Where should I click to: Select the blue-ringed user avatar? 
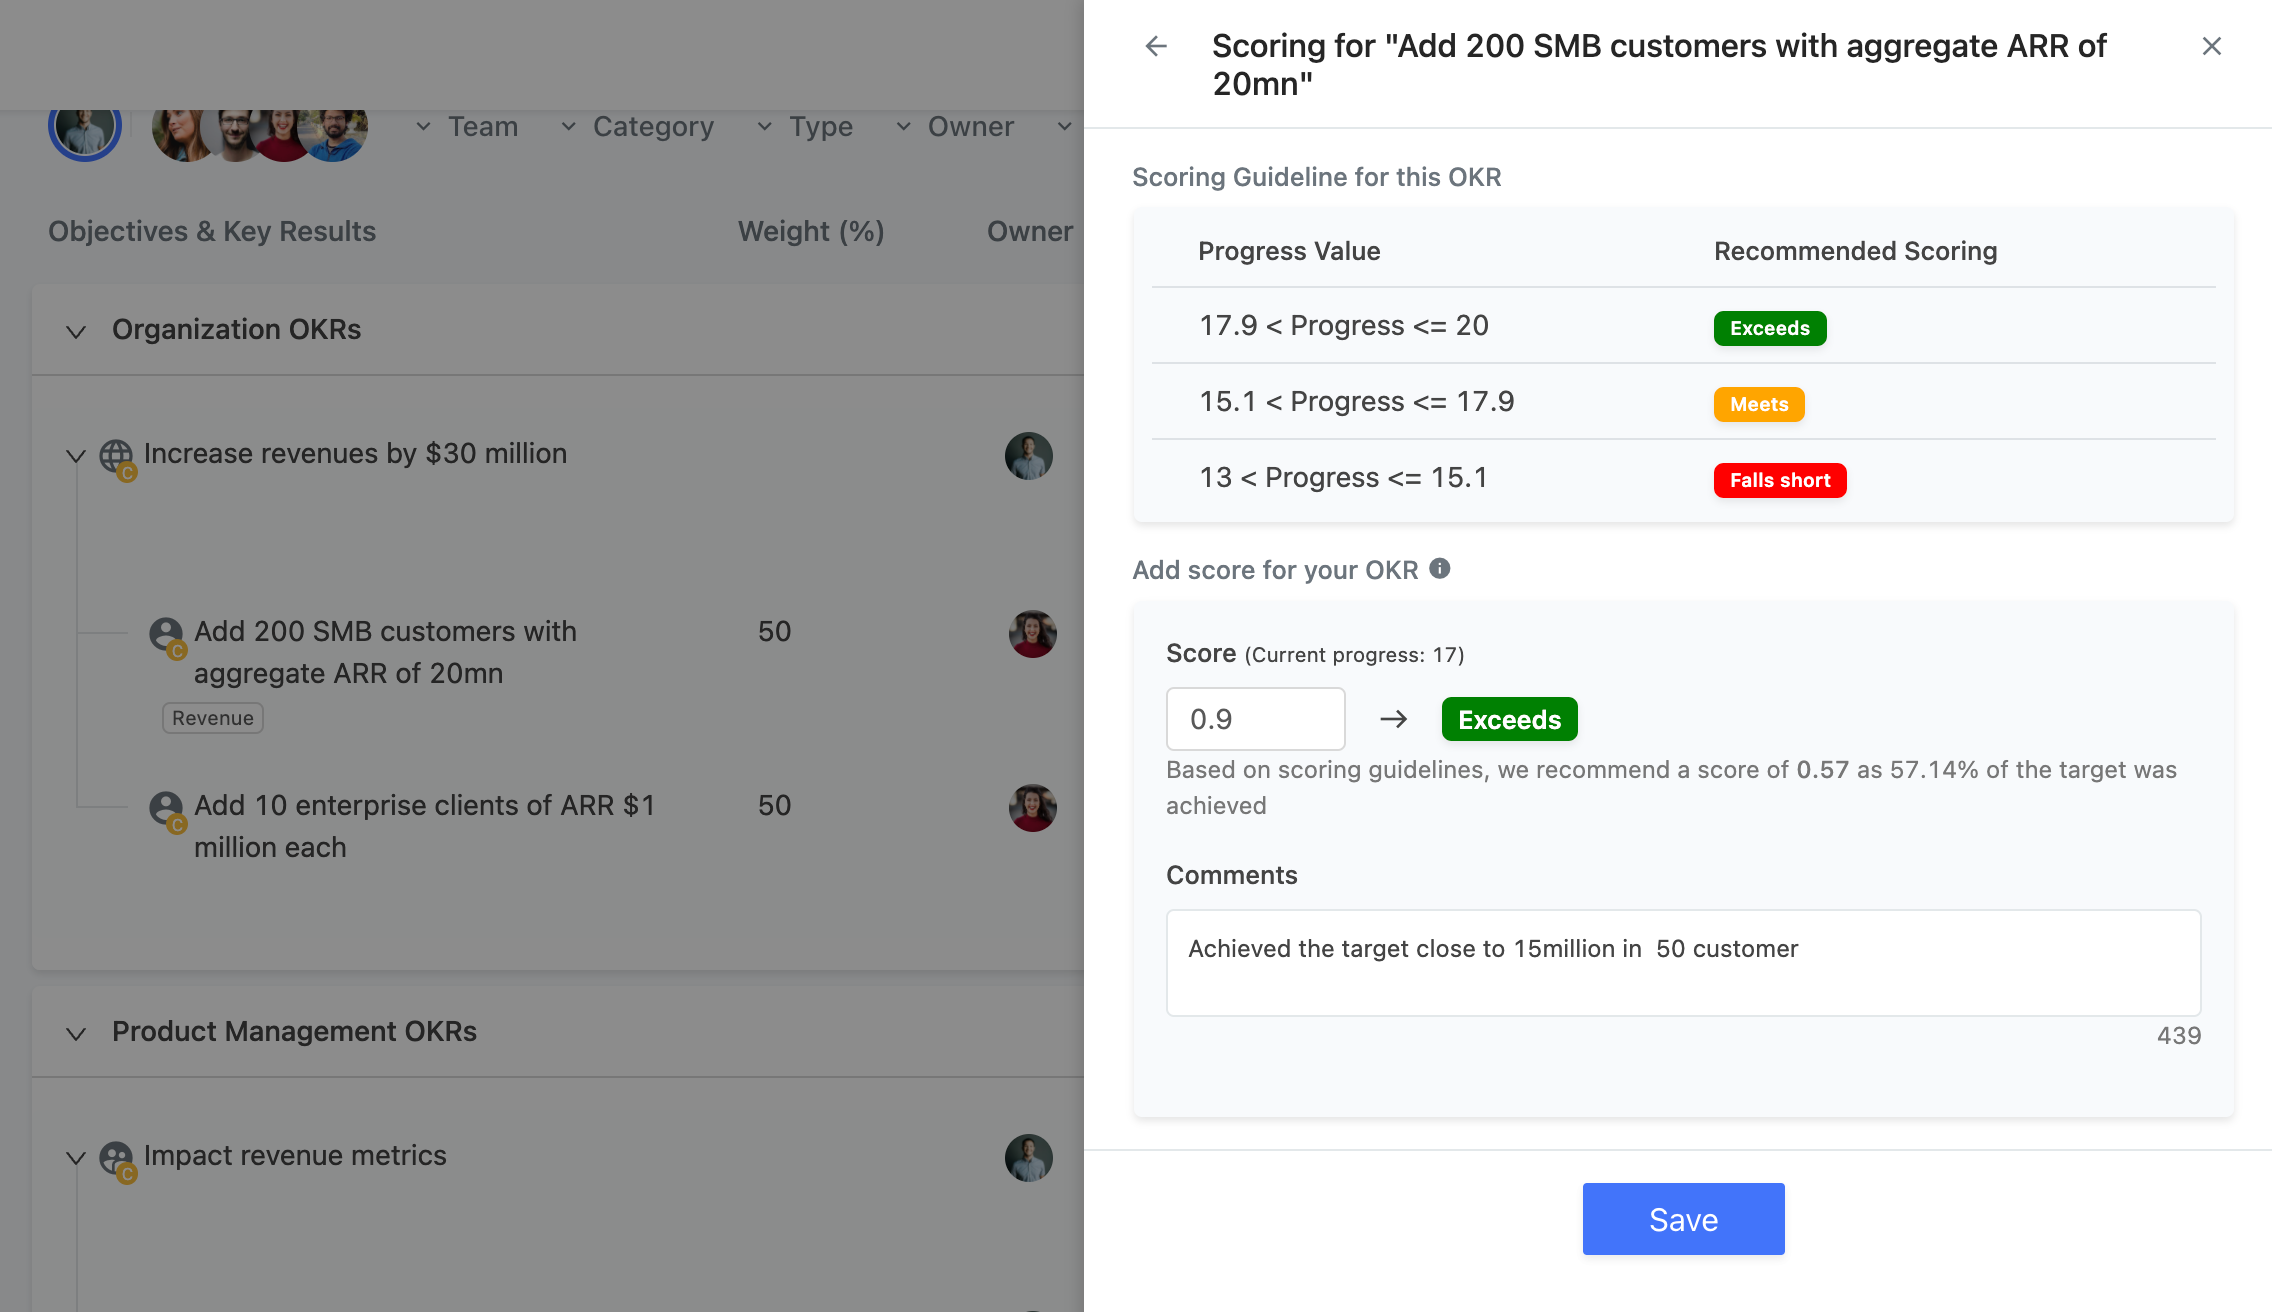(x=85, y=127)
